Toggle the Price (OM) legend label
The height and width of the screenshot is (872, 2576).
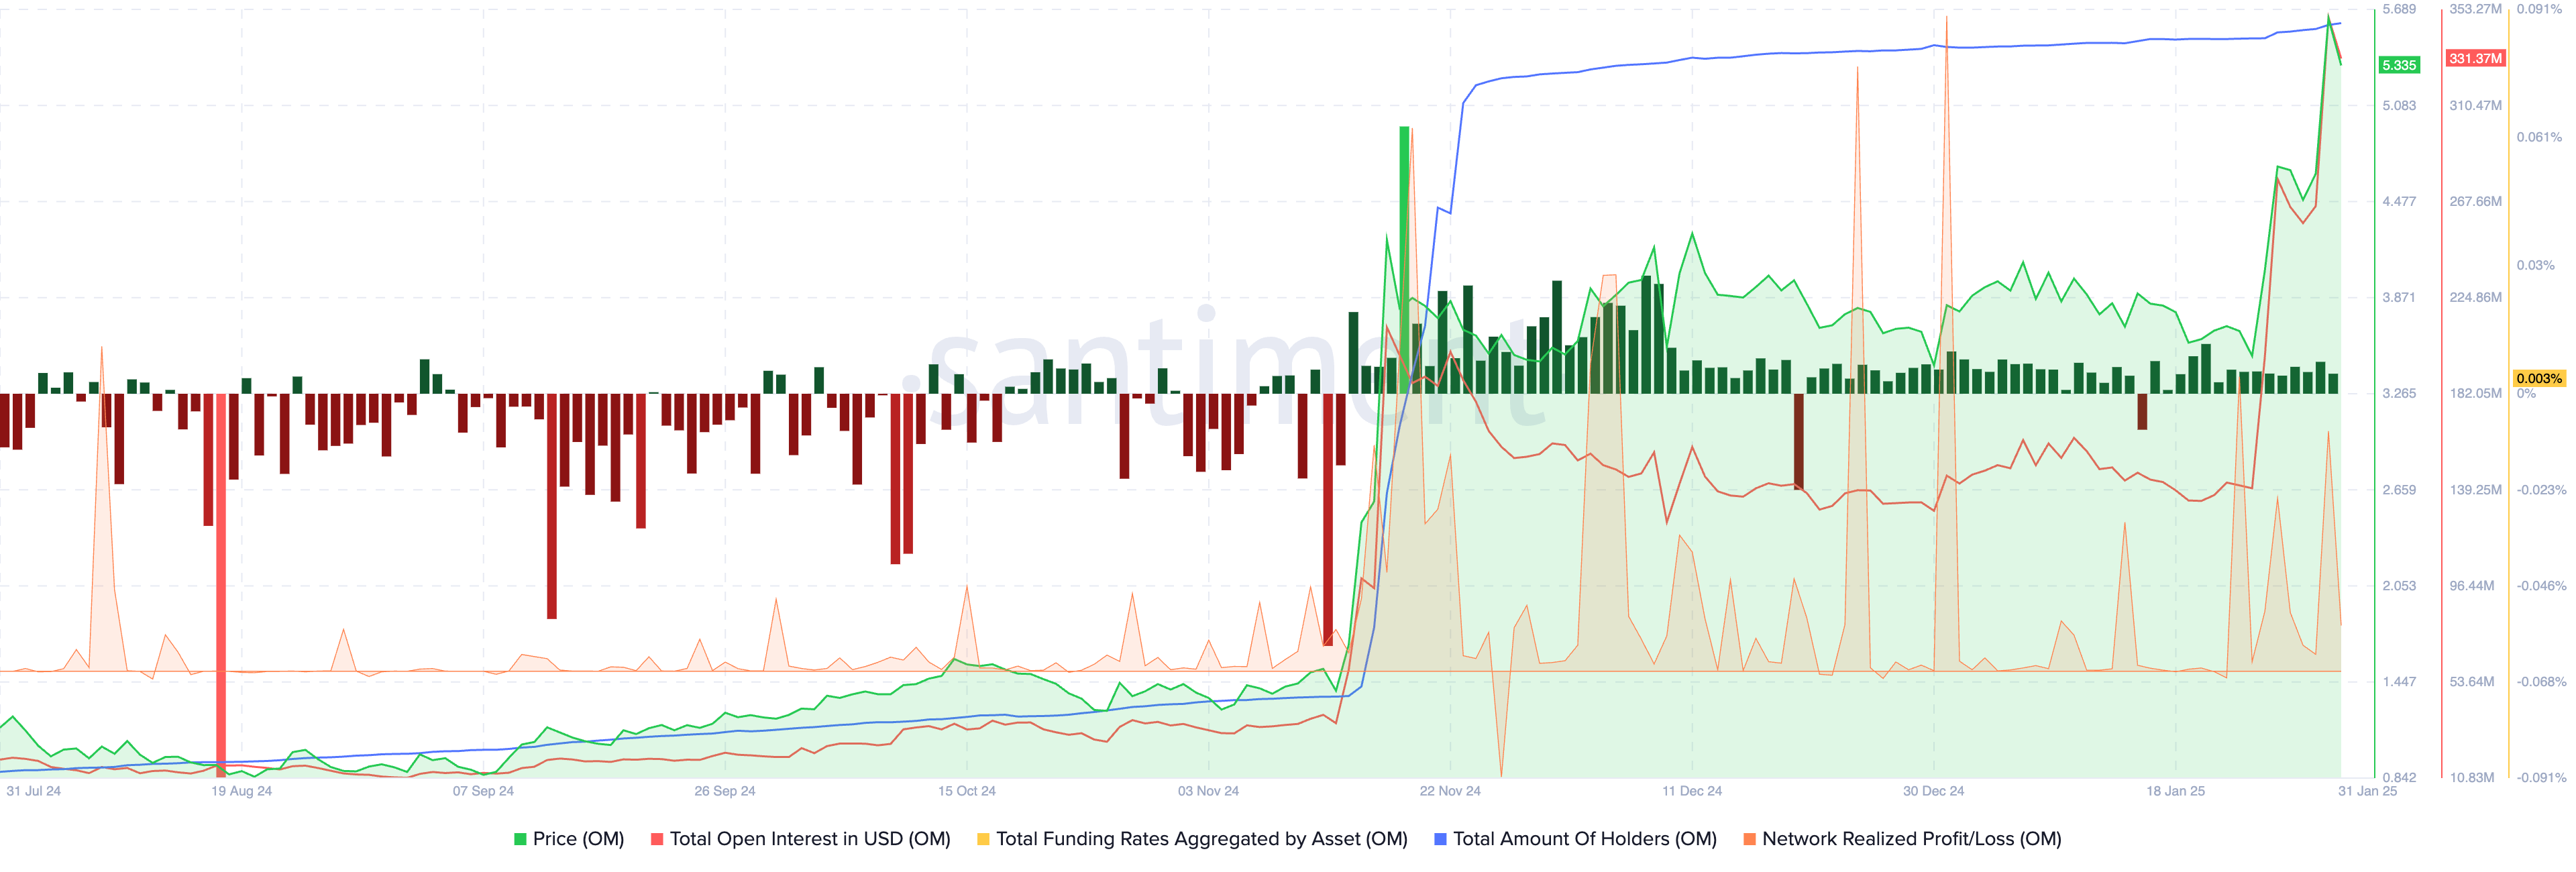[x=578, y=839]
